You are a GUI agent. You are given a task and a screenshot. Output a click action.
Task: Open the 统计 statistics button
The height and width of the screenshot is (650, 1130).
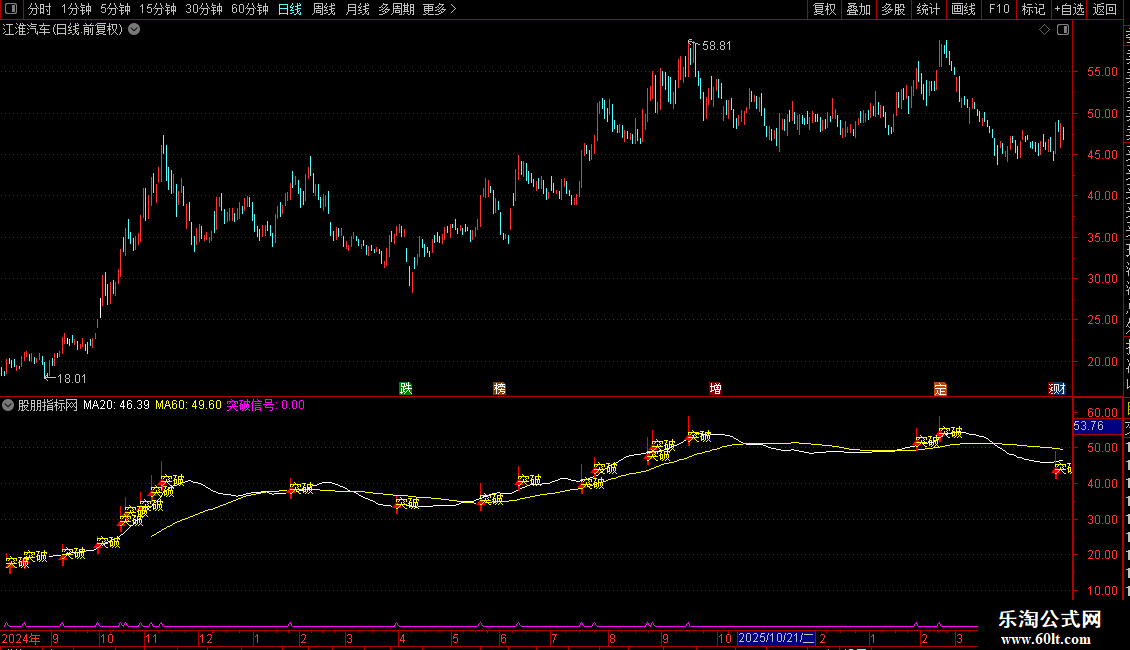point(928,9)
